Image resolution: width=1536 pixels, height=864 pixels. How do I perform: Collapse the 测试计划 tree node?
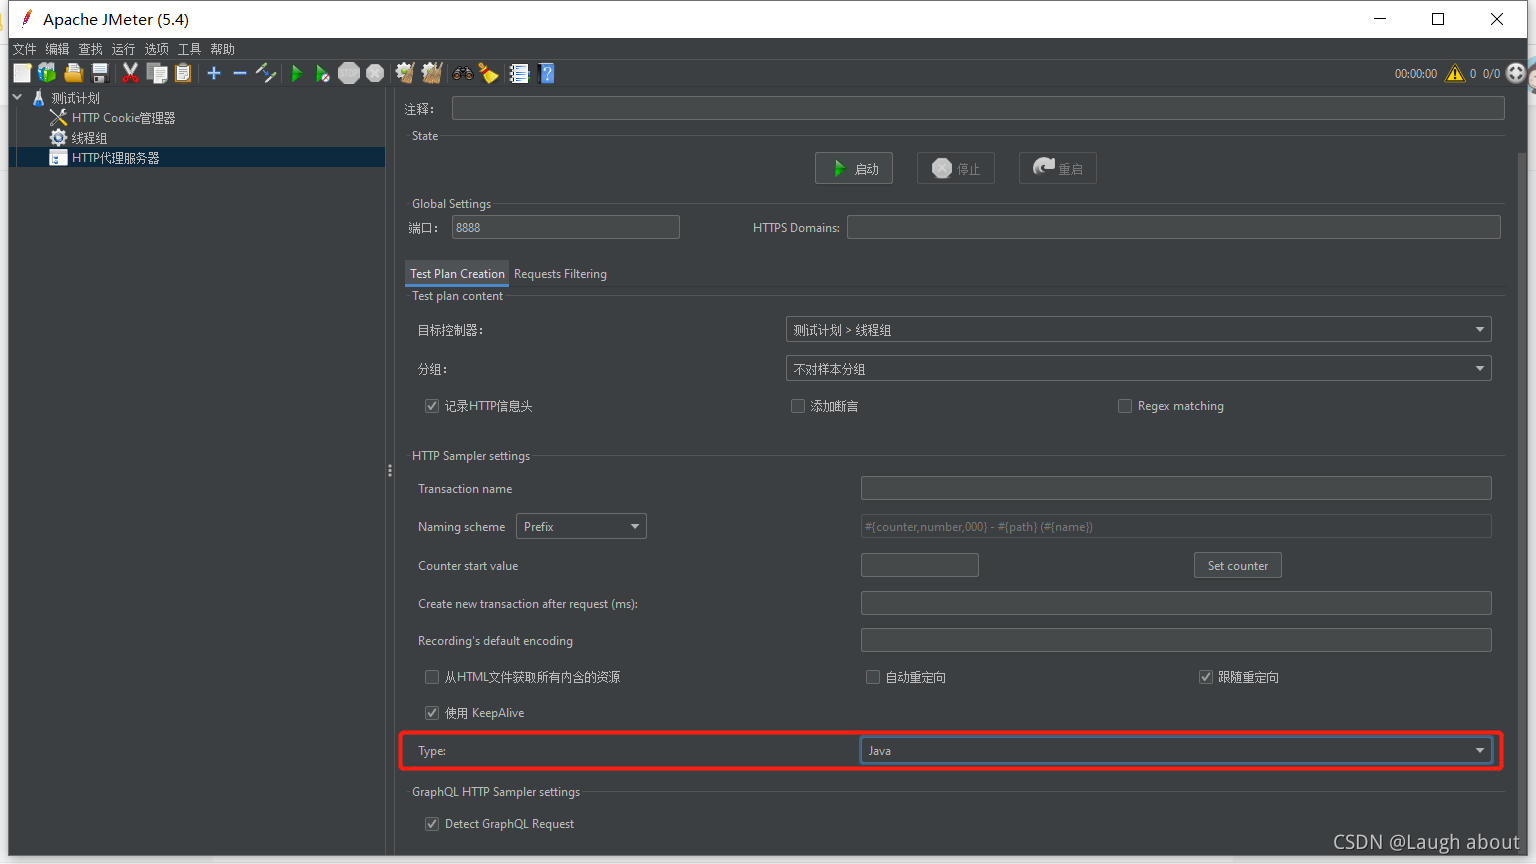pyautogui.click(x=17, y=97)
